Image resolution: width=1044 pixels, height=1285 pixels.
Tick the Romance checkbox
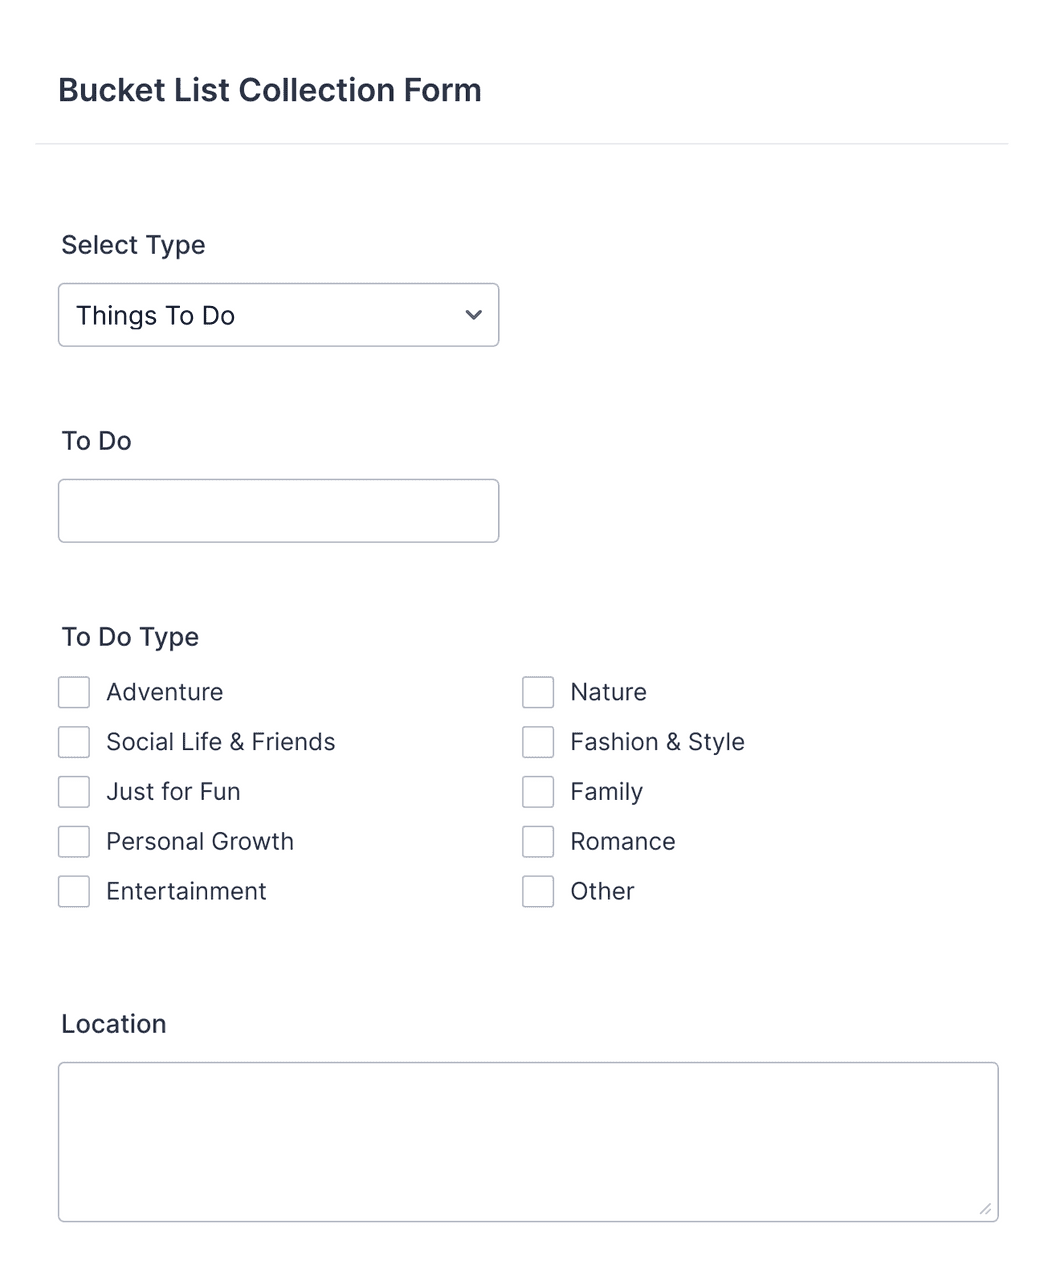pyautogui.click(x=537, y=841)
